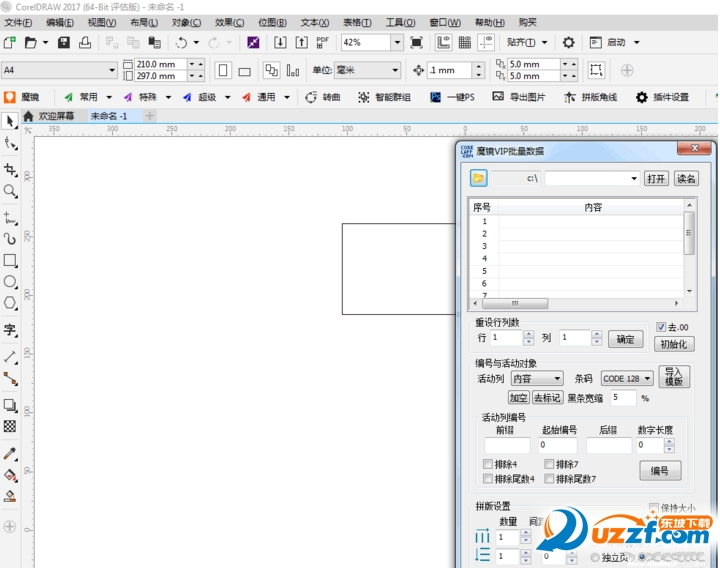Click the 起始编号 input field

click(x=558, y=444)
